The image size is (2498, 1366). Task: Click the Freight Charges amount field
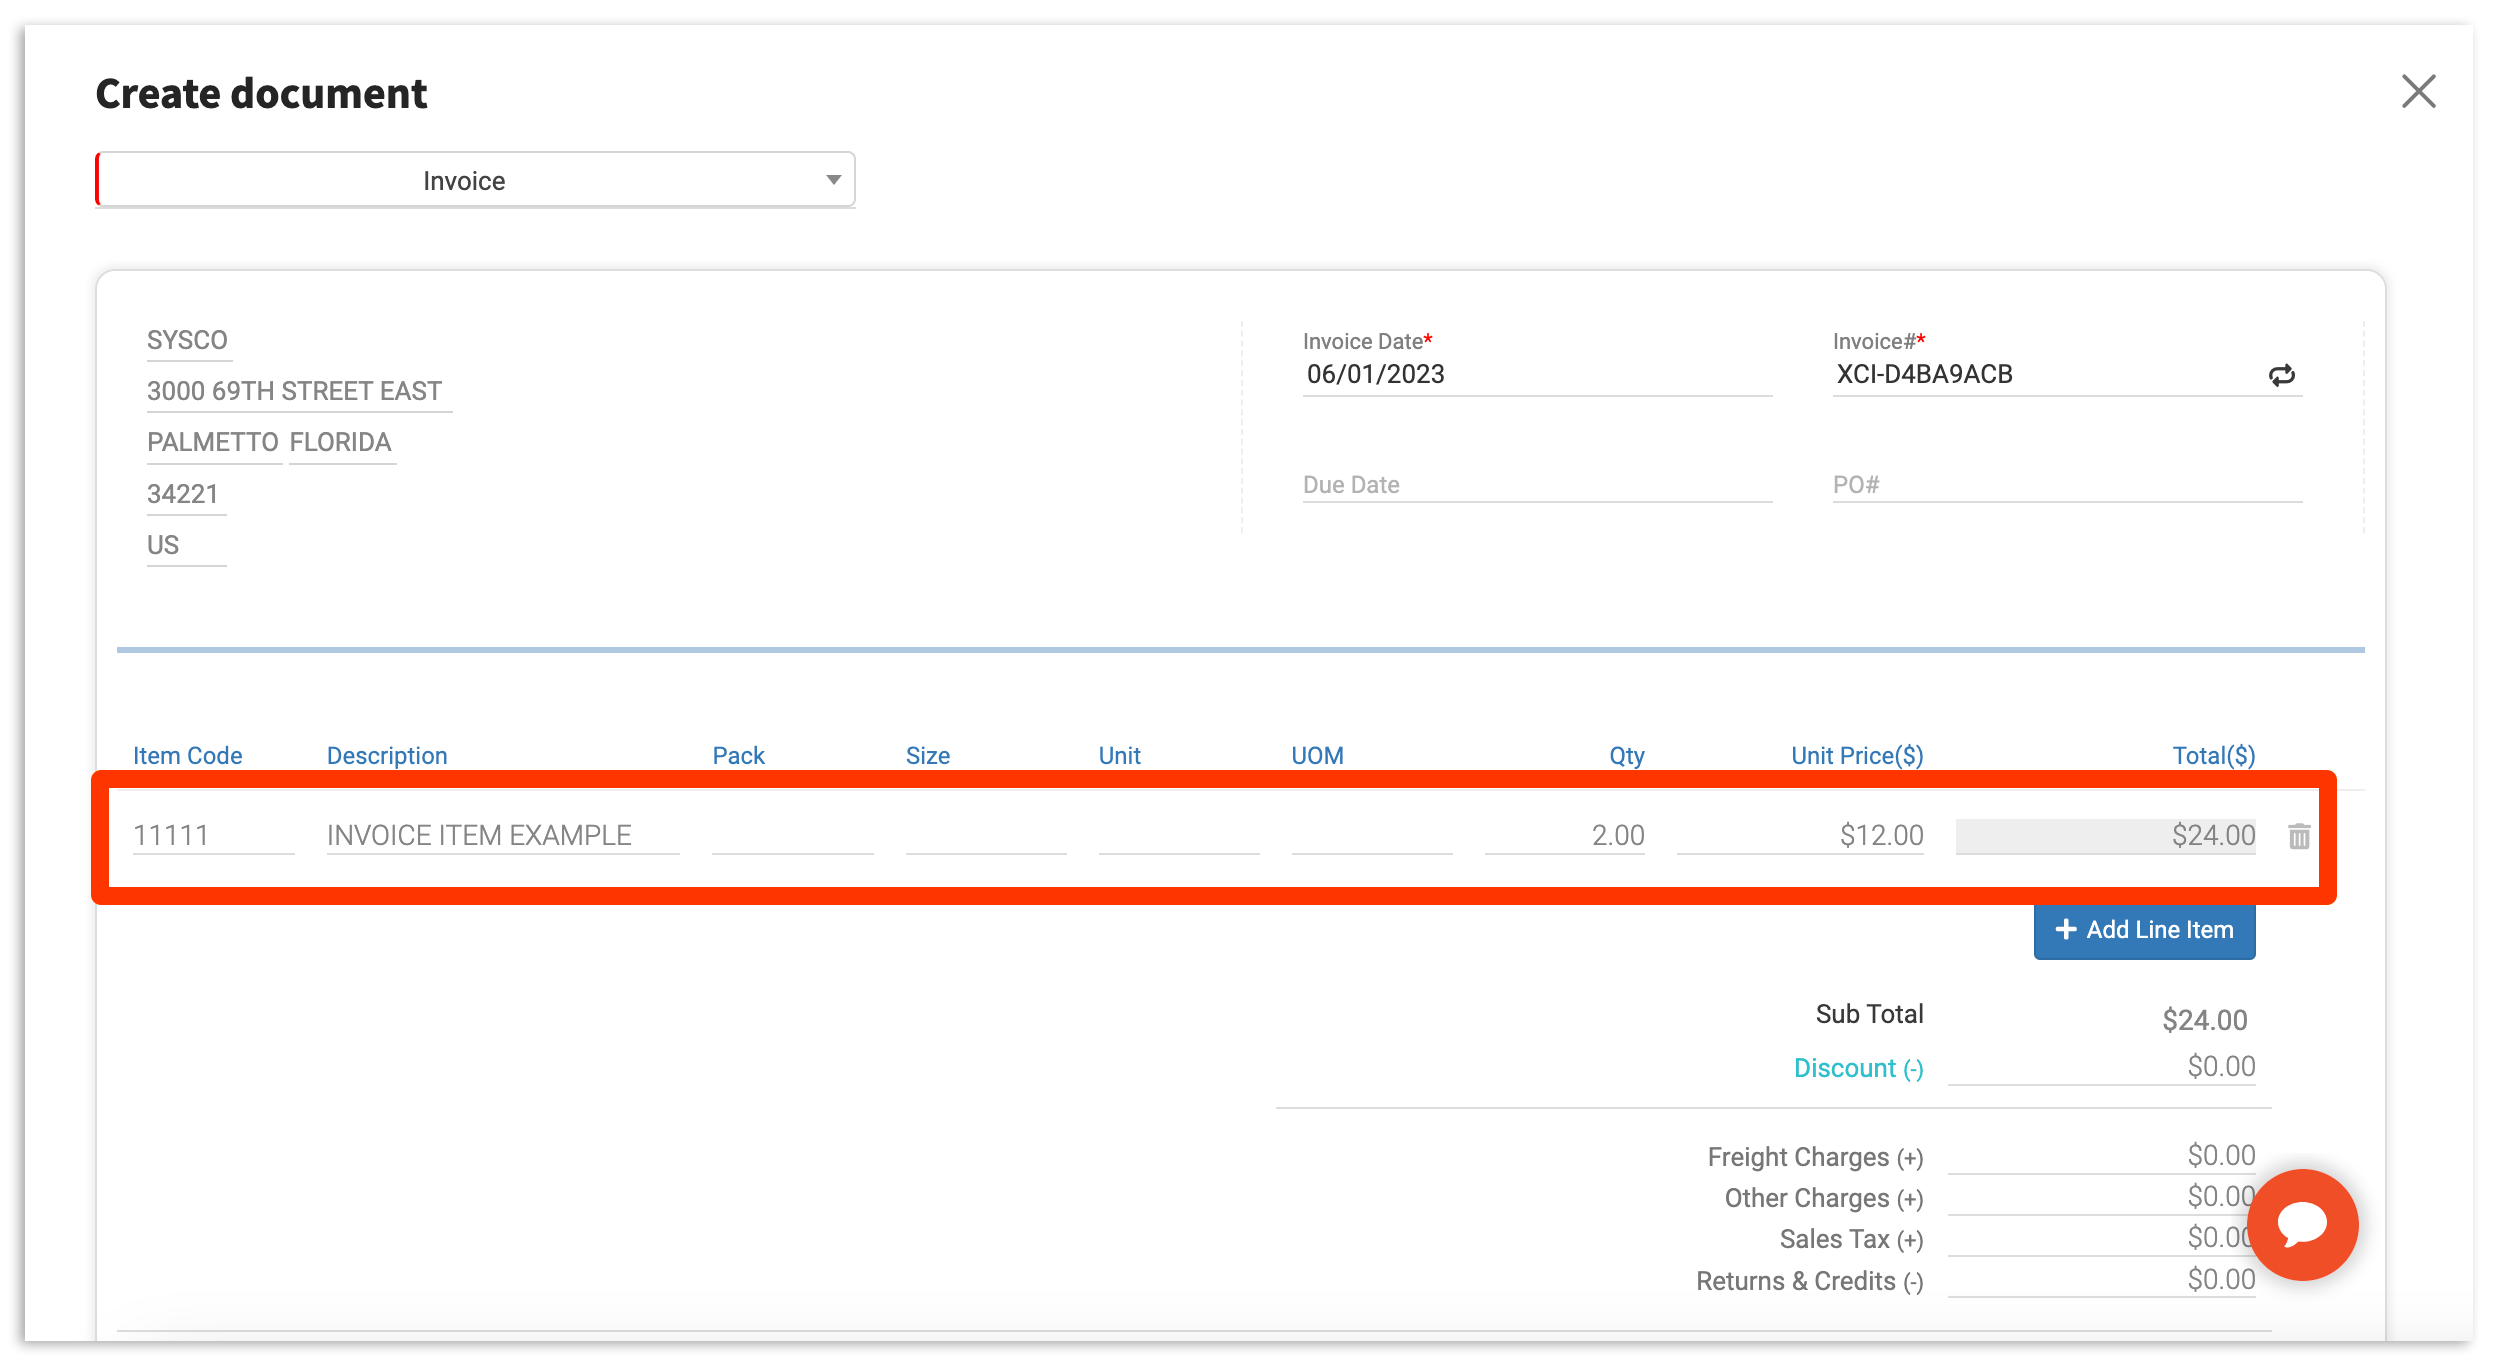(x=2100, y=1156)
